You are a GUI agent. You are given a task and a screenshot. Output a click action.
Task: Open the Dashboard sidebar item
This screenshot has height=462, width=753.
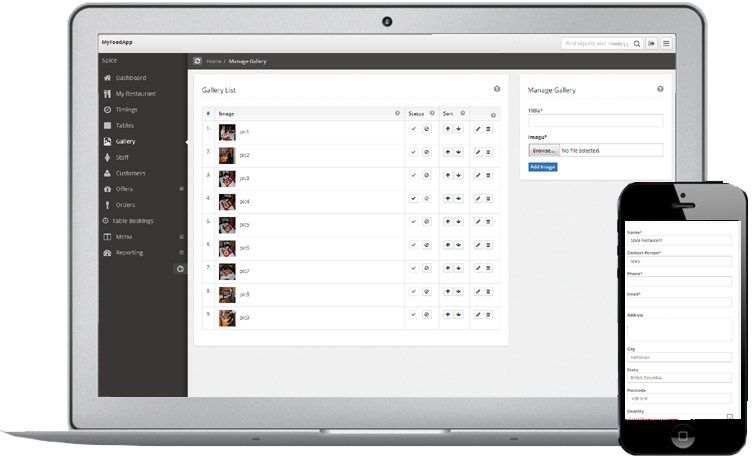click(130, 78)
